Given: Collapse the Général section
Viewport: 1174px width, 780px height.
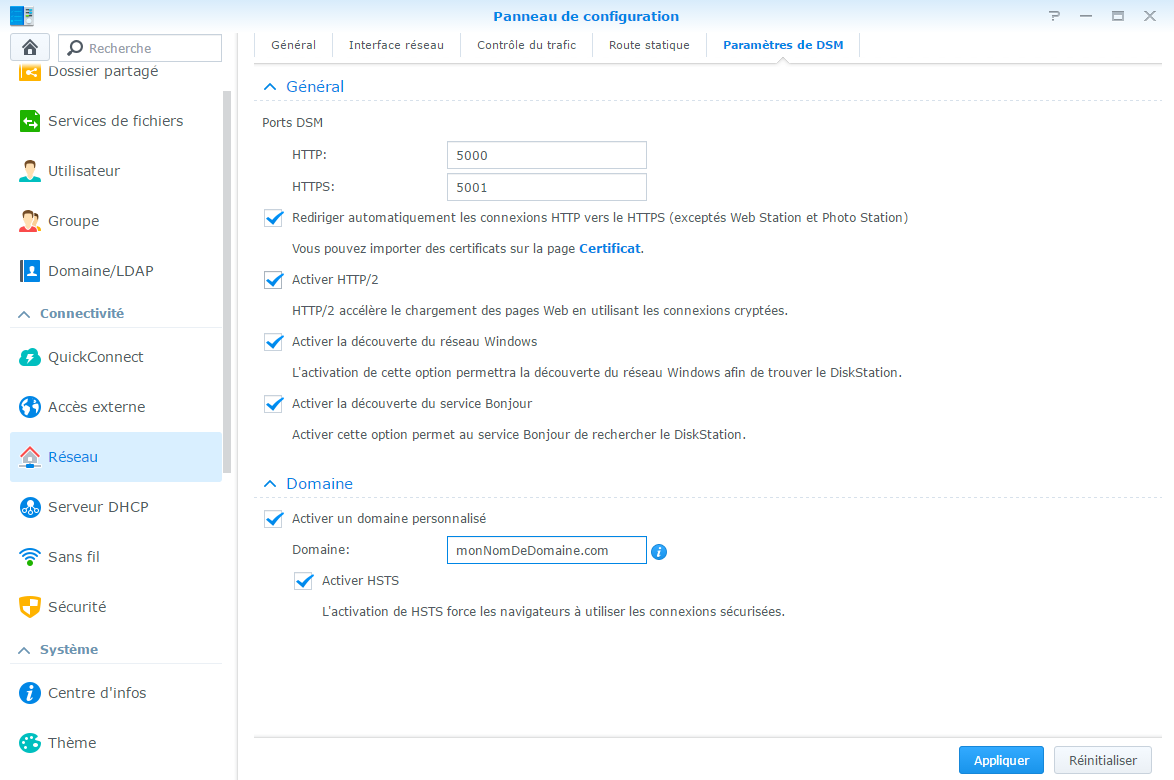Looking at the screenshot, I should point(270,87).
